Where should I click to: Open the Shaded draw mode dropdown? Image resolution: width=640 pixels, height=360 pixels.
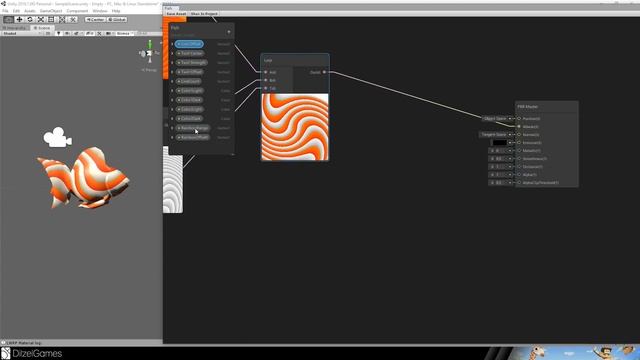pos(21,33)
